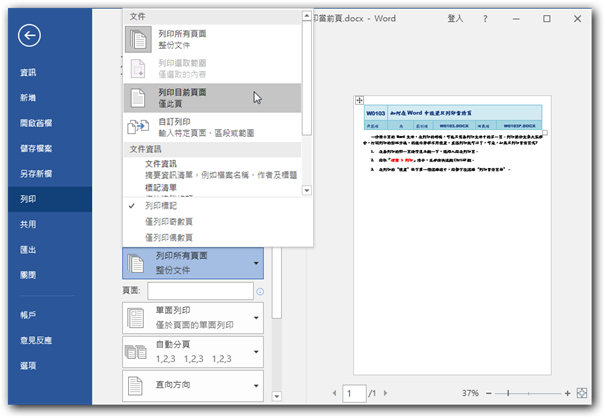The width and height of the screenshot is (605, 418).
Task: Open 帳戶 settings
Action: coord(28,315)
